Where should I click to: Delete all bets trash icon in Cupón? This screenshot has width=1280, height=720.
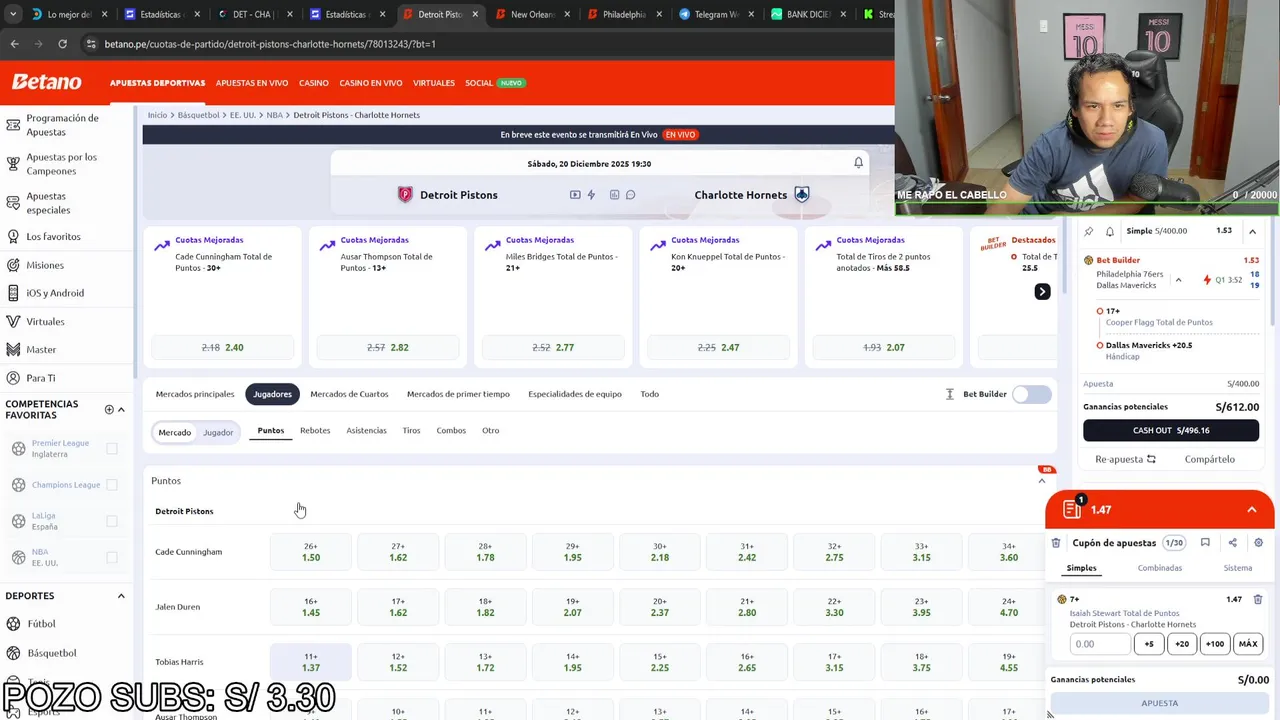coord(1056,543)
